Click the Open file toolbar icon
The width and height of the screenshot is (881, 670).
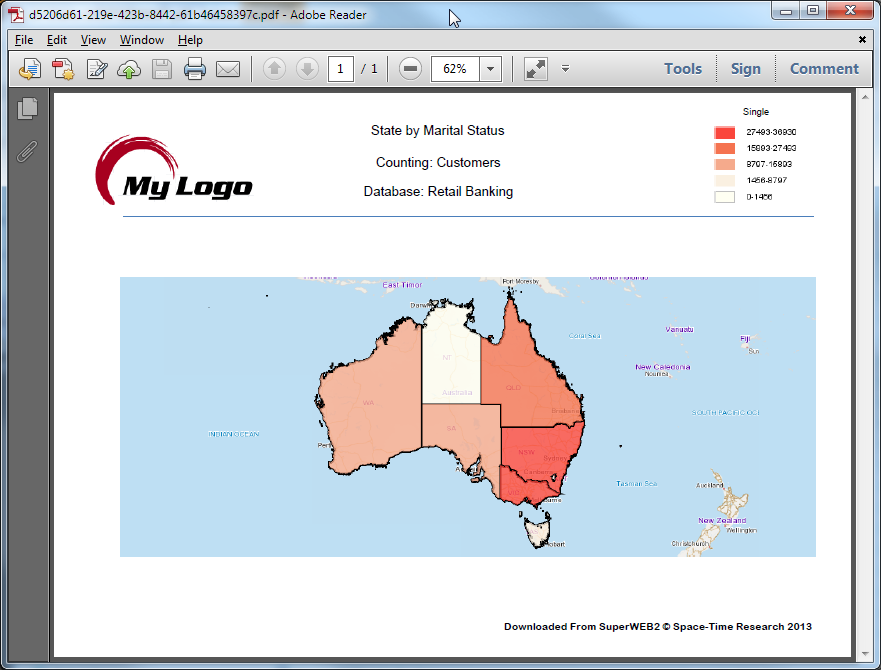point(30,69)
